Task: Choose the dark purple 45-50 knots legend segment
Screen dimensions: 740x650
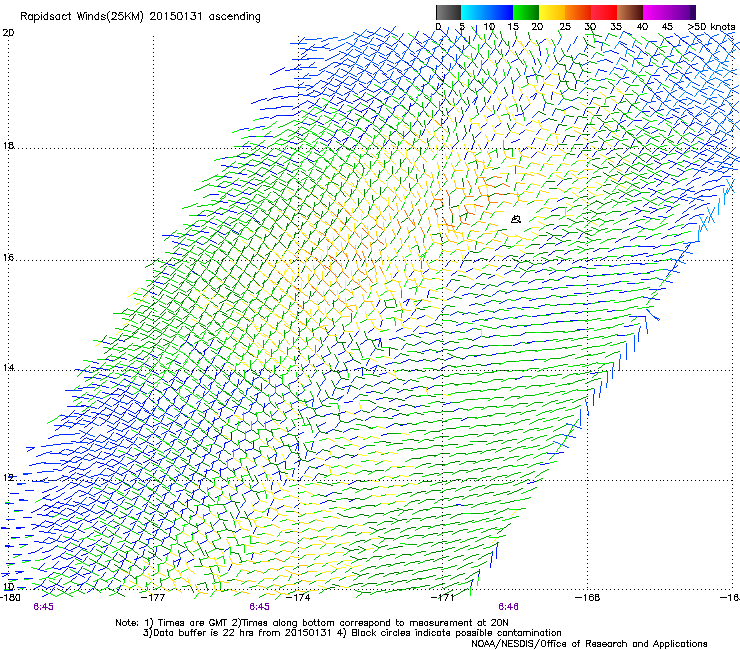Action: click(x=682, y=12)
